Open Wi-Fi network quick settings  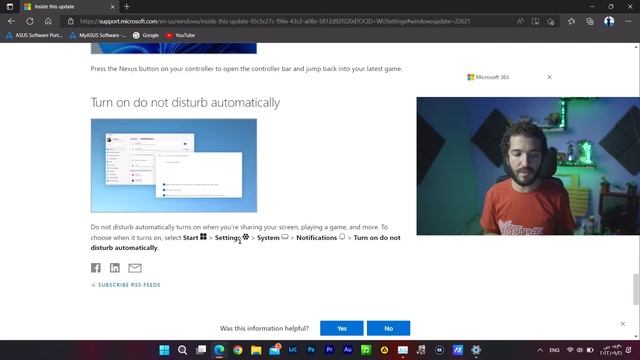(570, 350)
